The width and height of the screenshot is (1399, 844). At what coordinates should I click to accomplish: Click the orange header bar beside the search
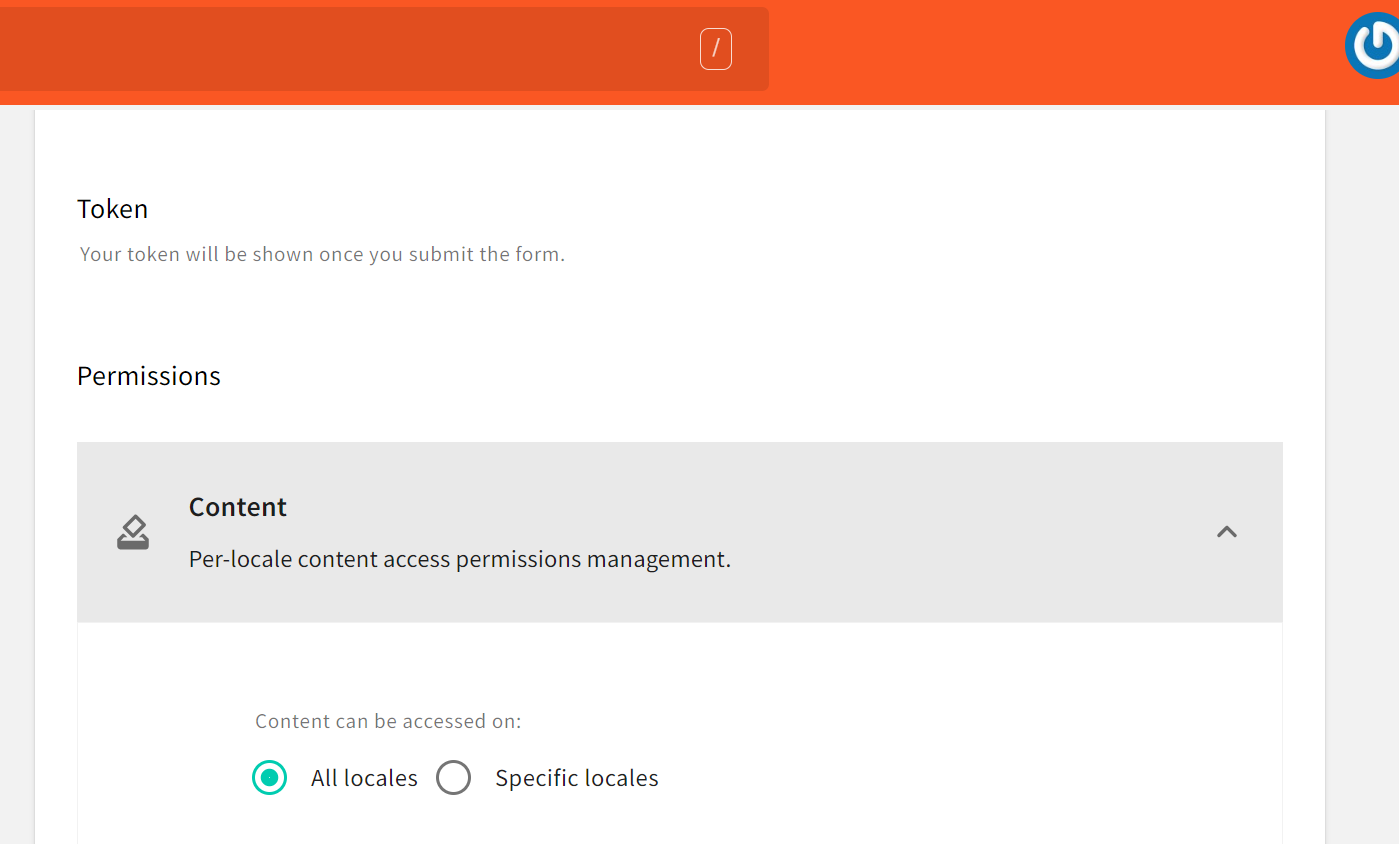click(1050, 50)
